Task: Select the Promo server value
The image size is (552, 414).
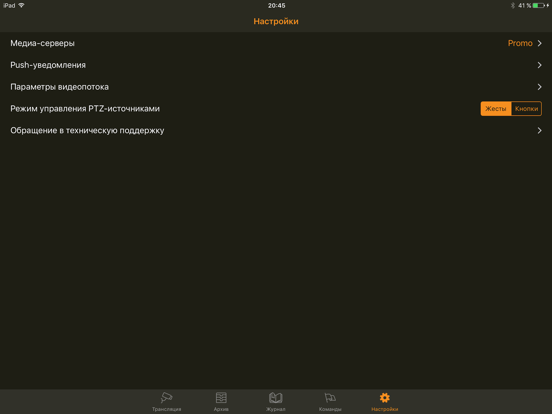Action: click(520, 43)
